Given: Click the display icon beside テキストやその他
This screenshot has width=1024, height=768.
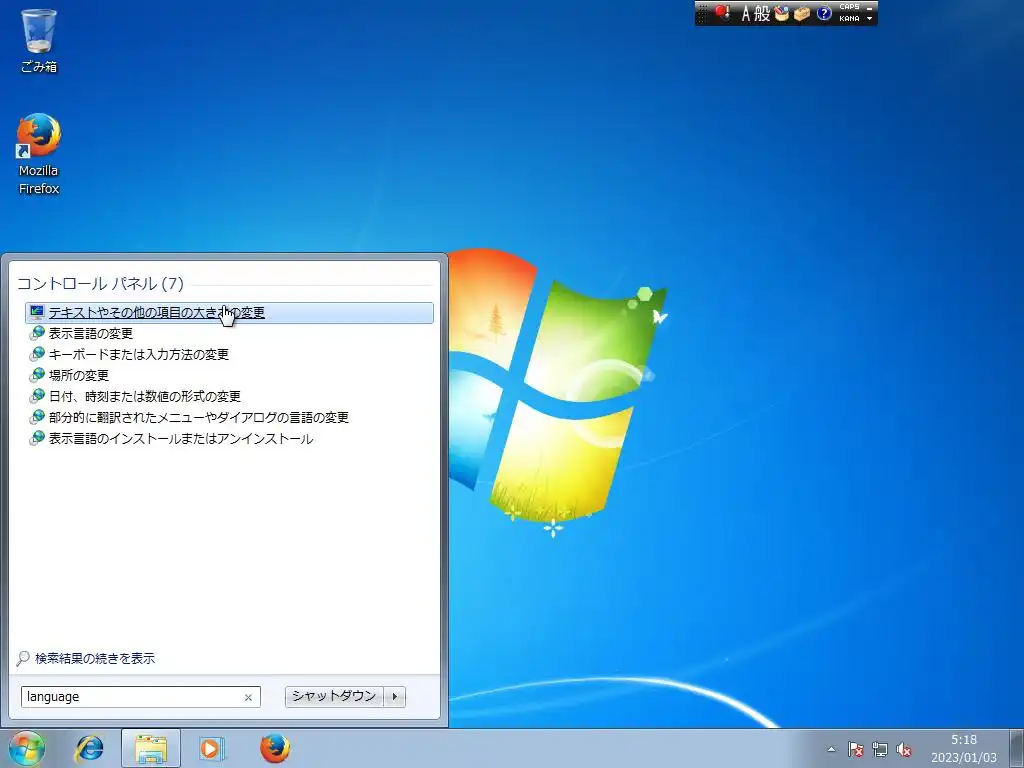Looking at the screenshot, I should (x=37, y=312).
